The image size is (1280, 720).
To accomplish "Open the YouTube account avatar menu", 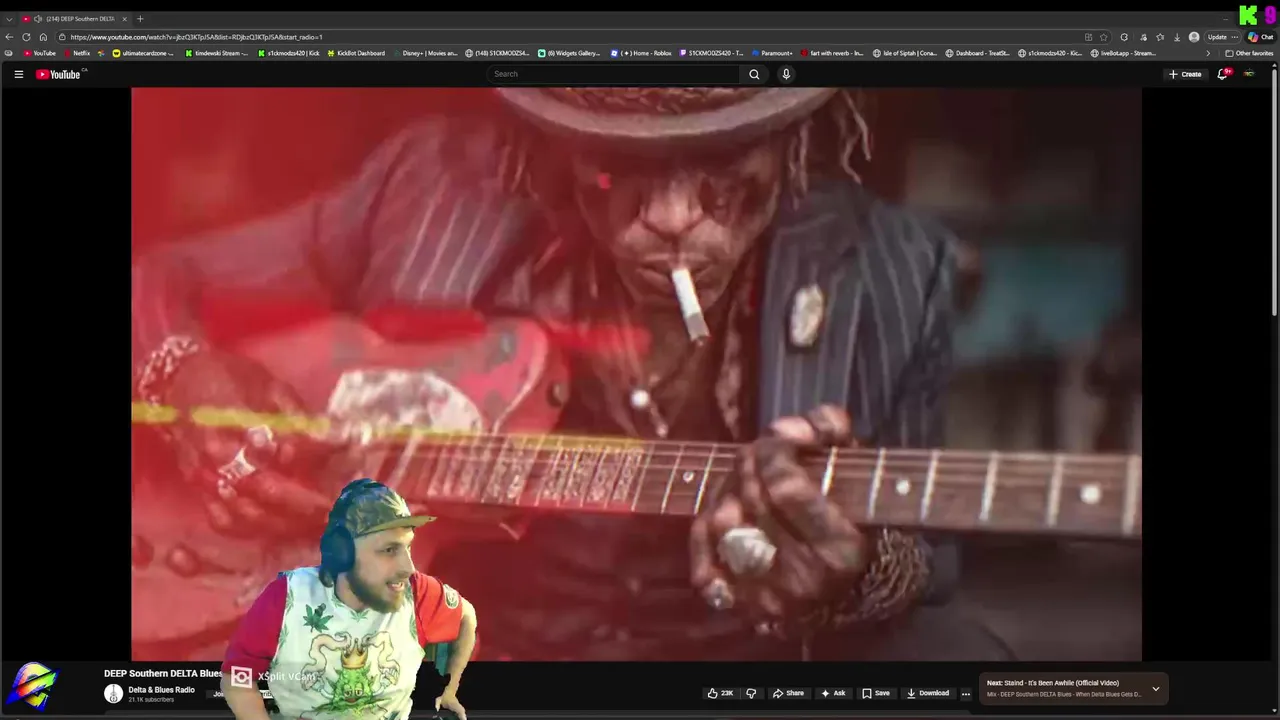I will pyautogui.click(x=1249, y=74).
